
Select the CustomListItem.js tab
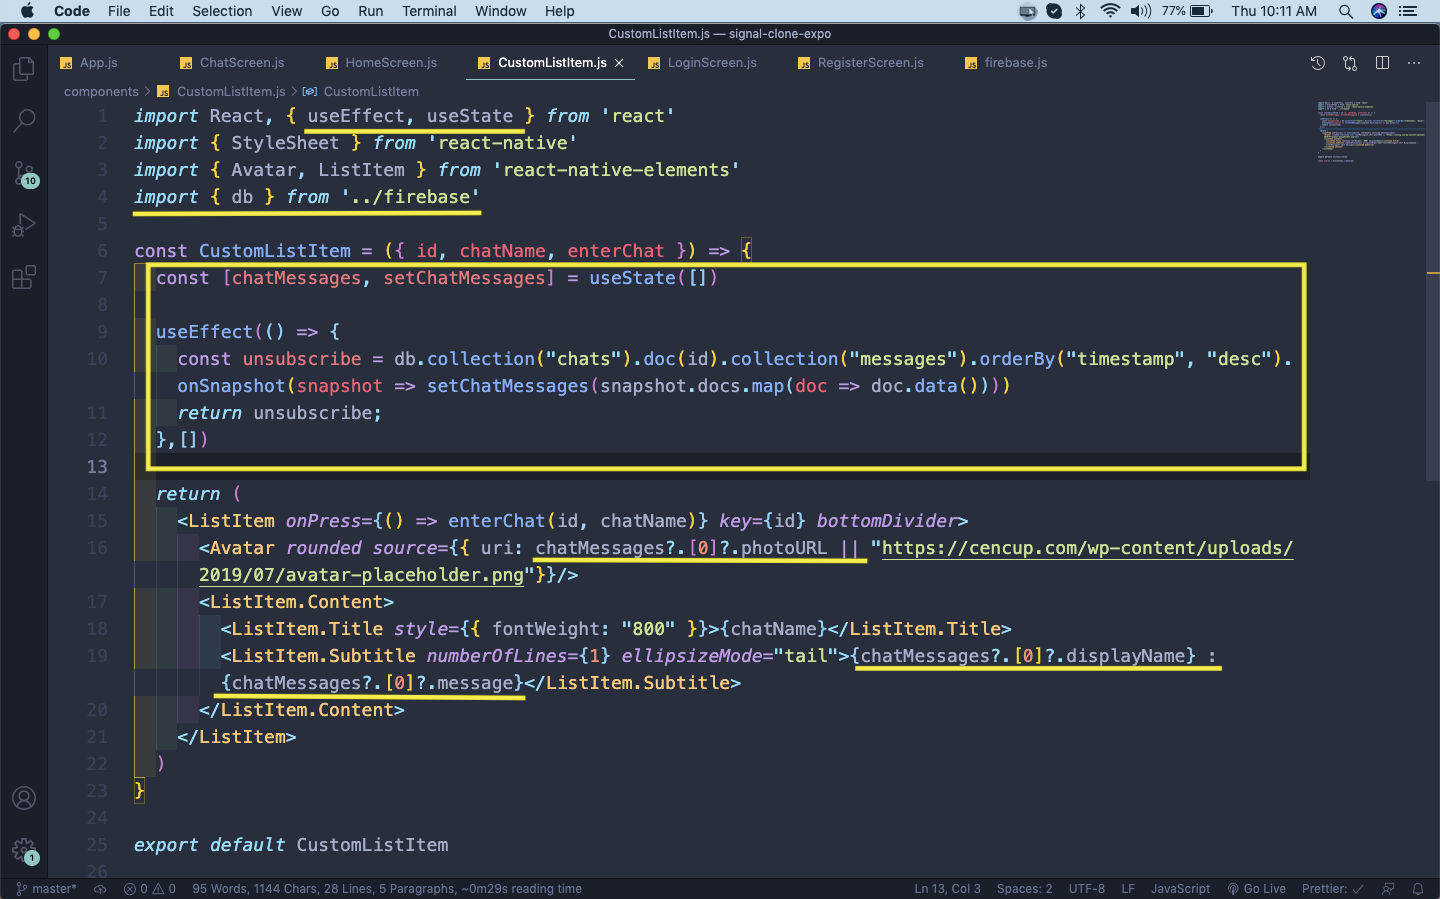click(552, 63)
